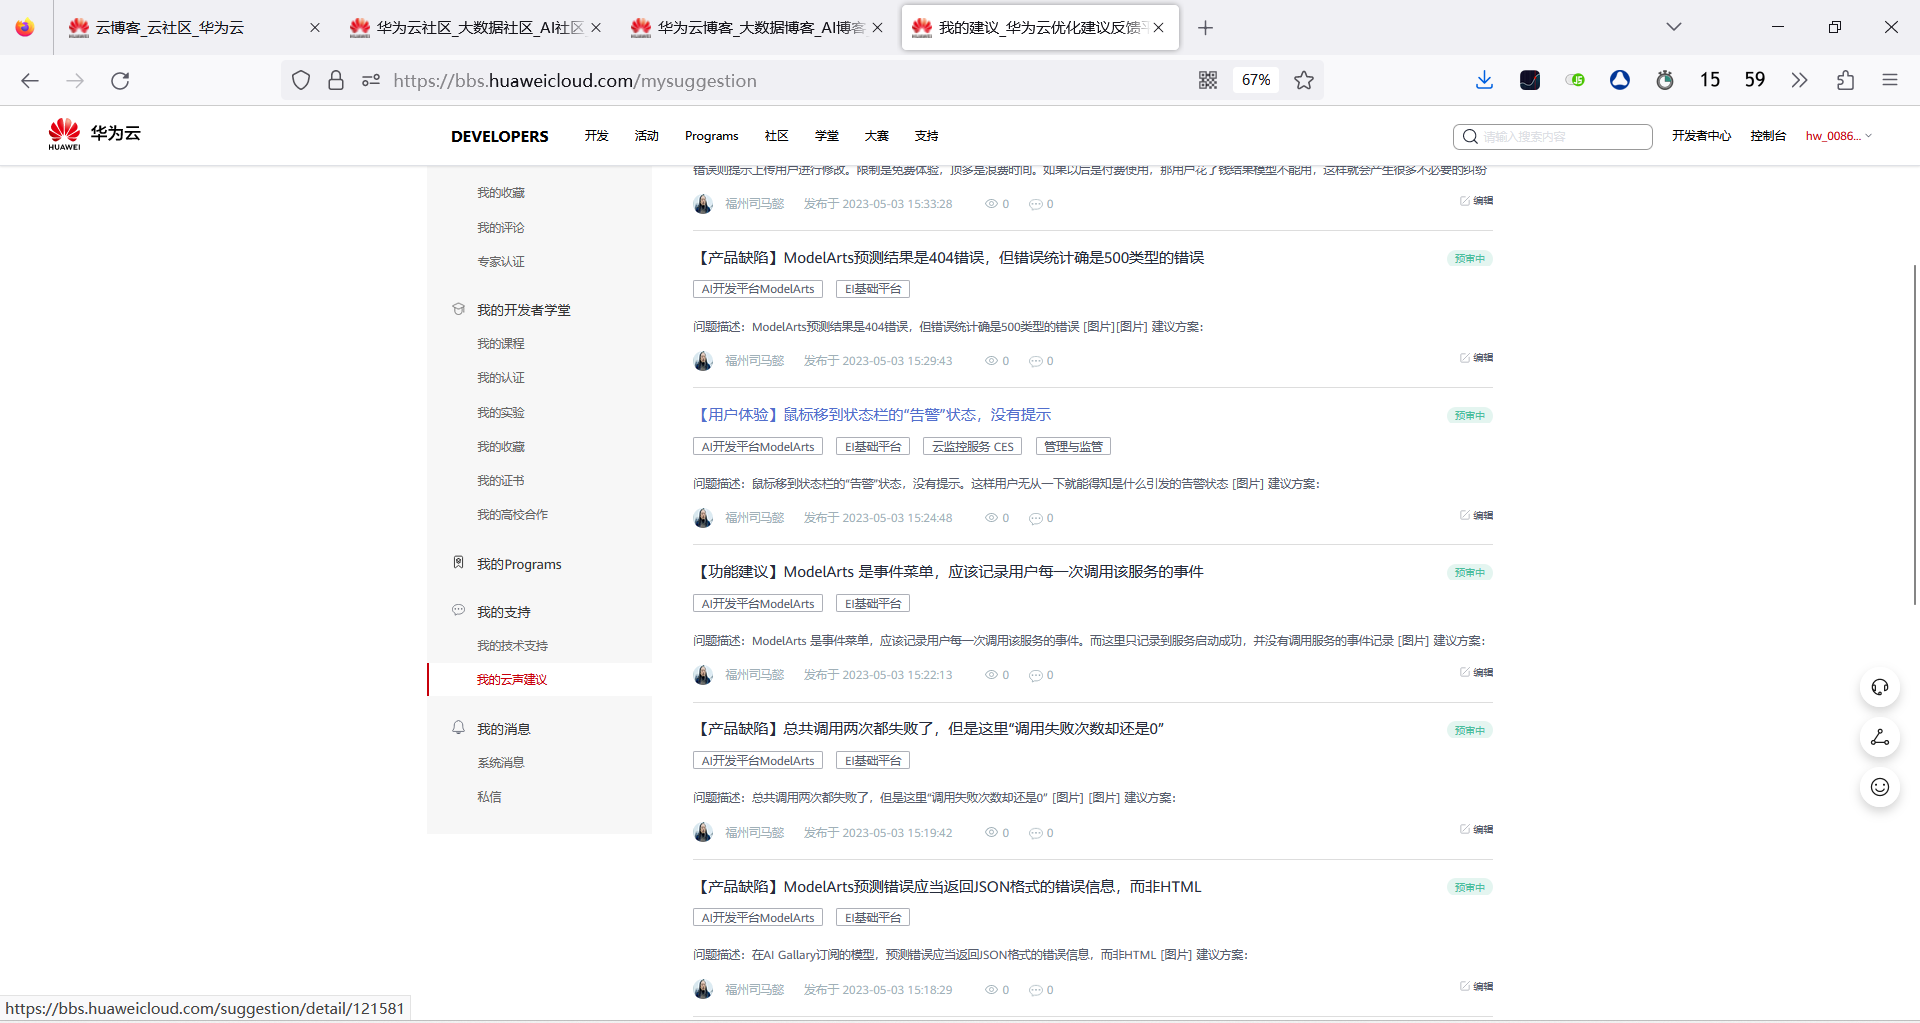Open 专家认证 in sidebar

501,262
